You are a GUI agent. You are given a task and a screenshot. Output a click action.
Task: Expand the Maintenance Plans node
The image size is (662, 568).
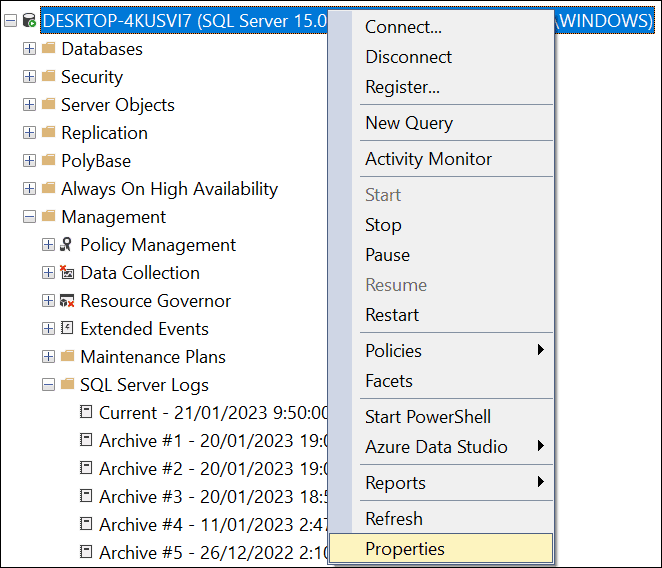(49, 356)
